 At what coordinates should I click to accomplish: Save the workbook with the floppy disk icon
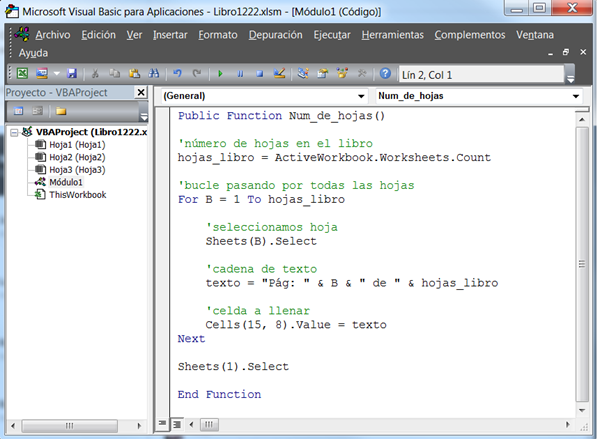coord(71,73)
